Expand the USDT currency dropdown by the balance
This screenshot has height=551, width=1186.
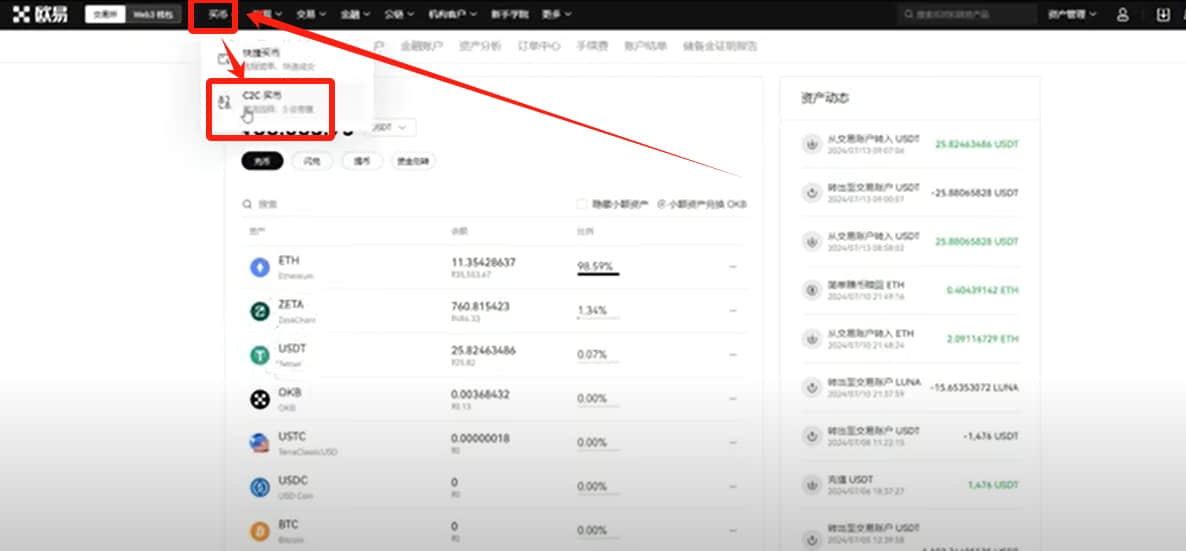coord(393,128)
